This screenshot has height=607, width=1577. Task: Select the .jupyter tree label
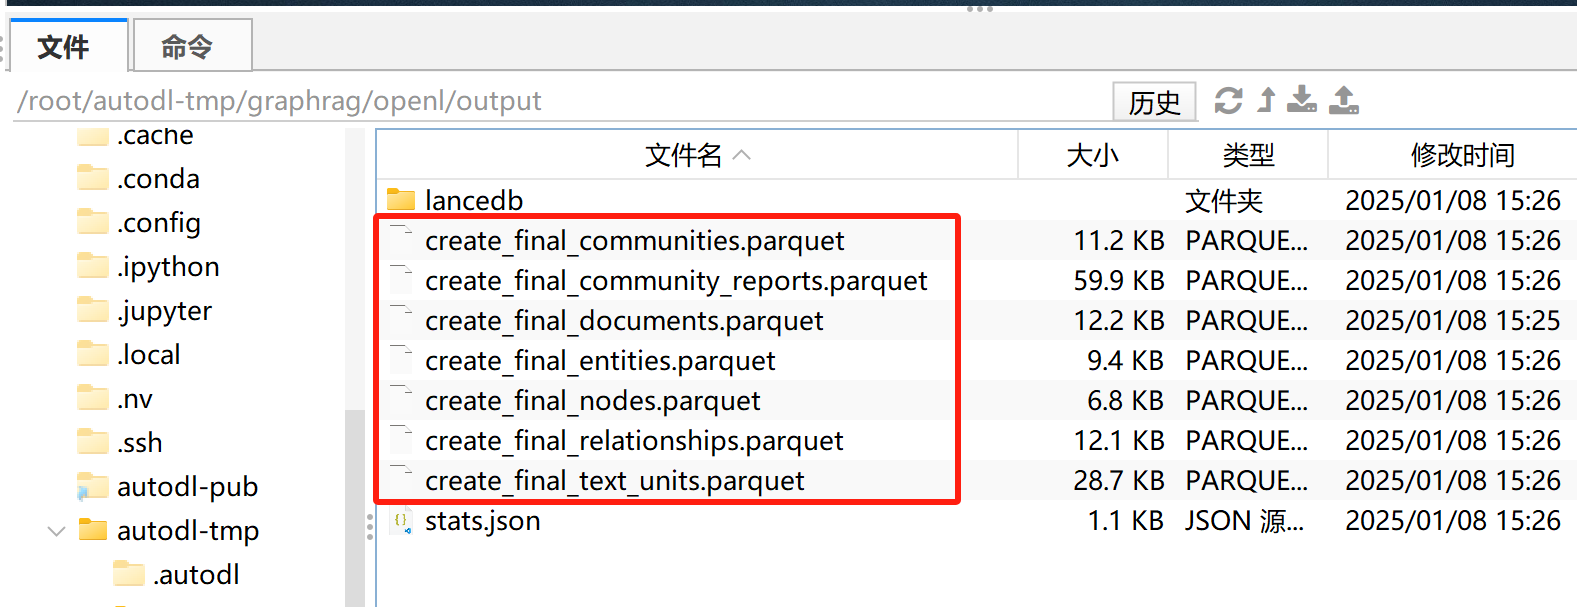click(164, 311)
